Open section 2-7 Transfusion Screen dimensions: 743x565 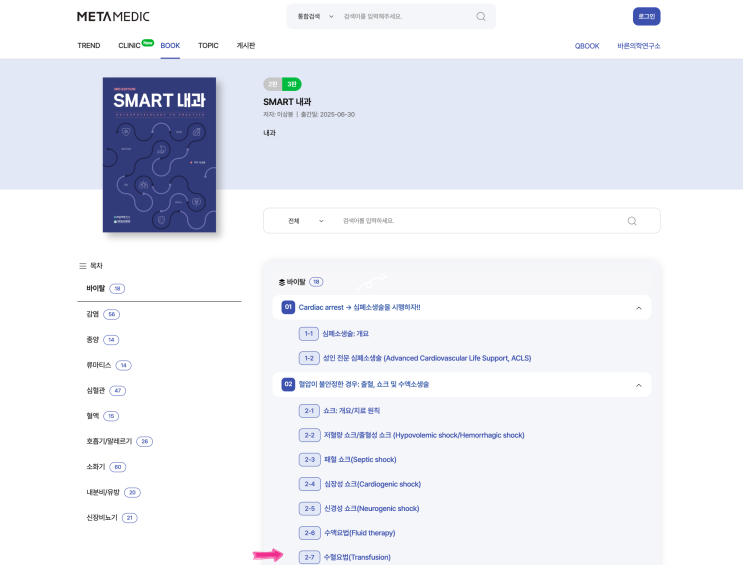tap(344, 557)
